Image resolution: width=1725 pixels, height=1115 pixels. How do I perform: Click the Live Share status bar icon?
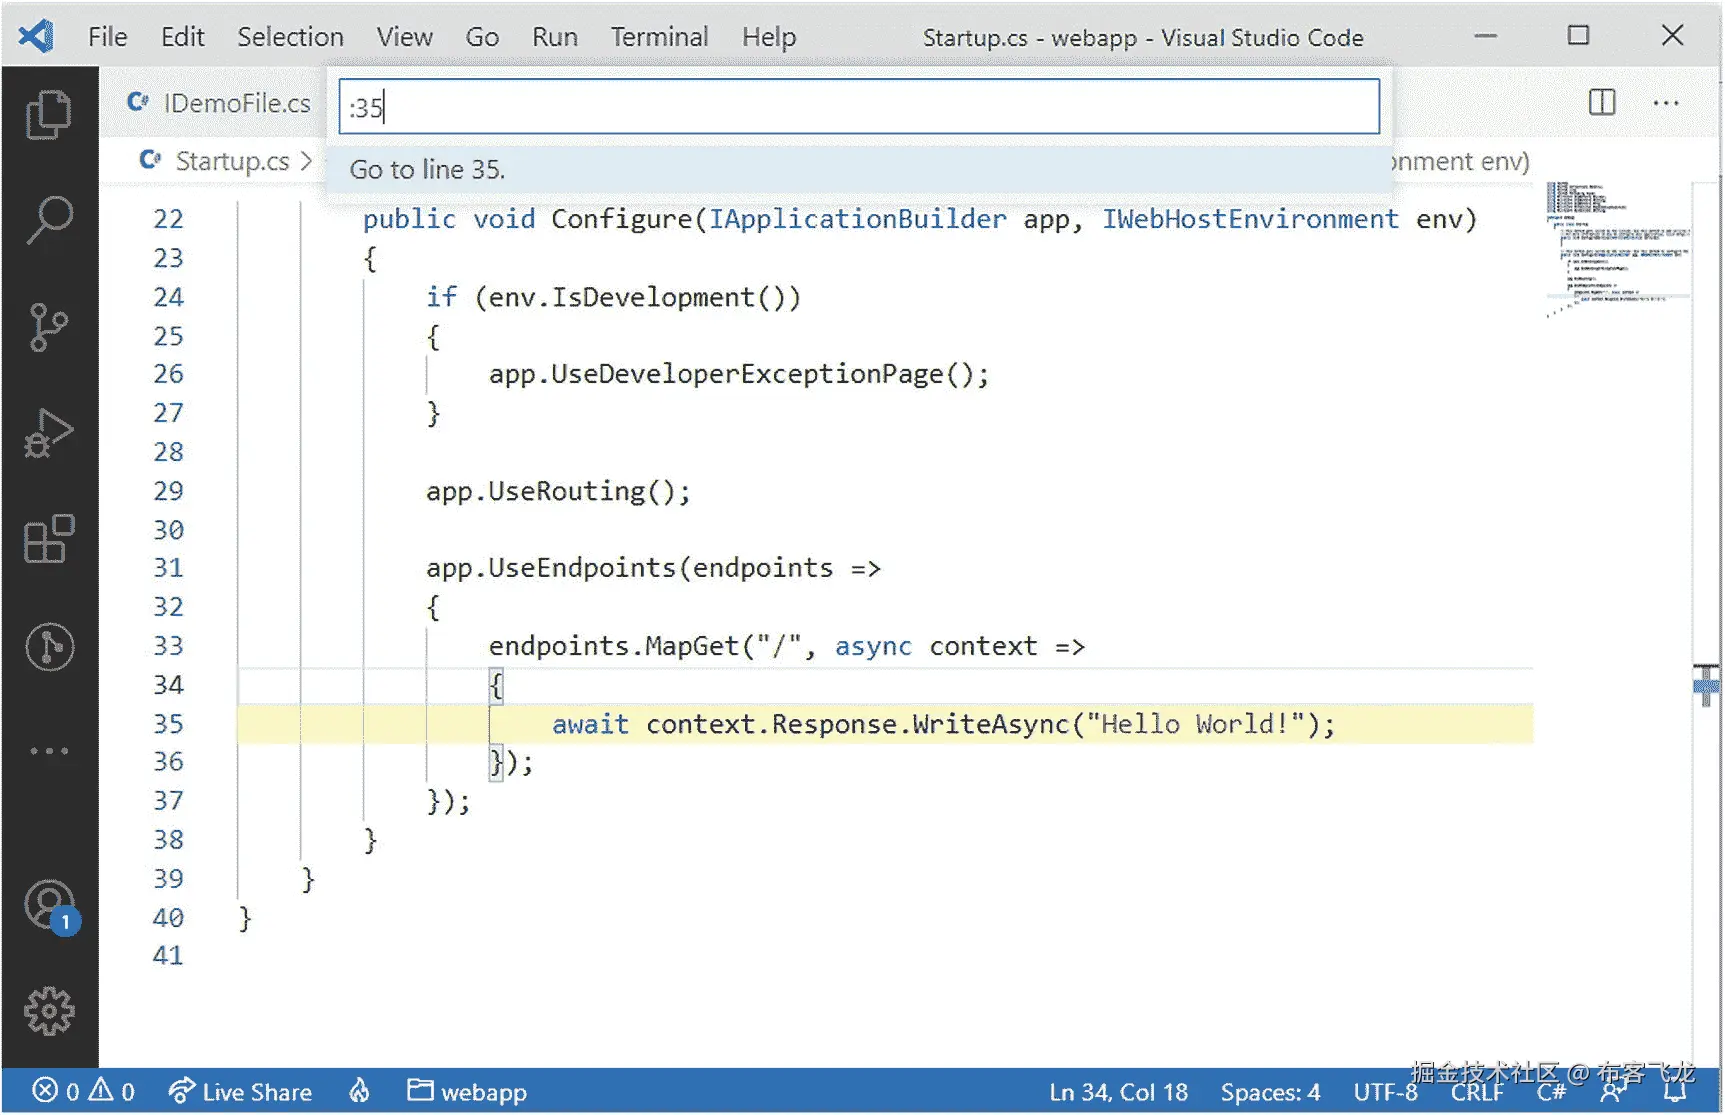click(x=240, y=1091)
